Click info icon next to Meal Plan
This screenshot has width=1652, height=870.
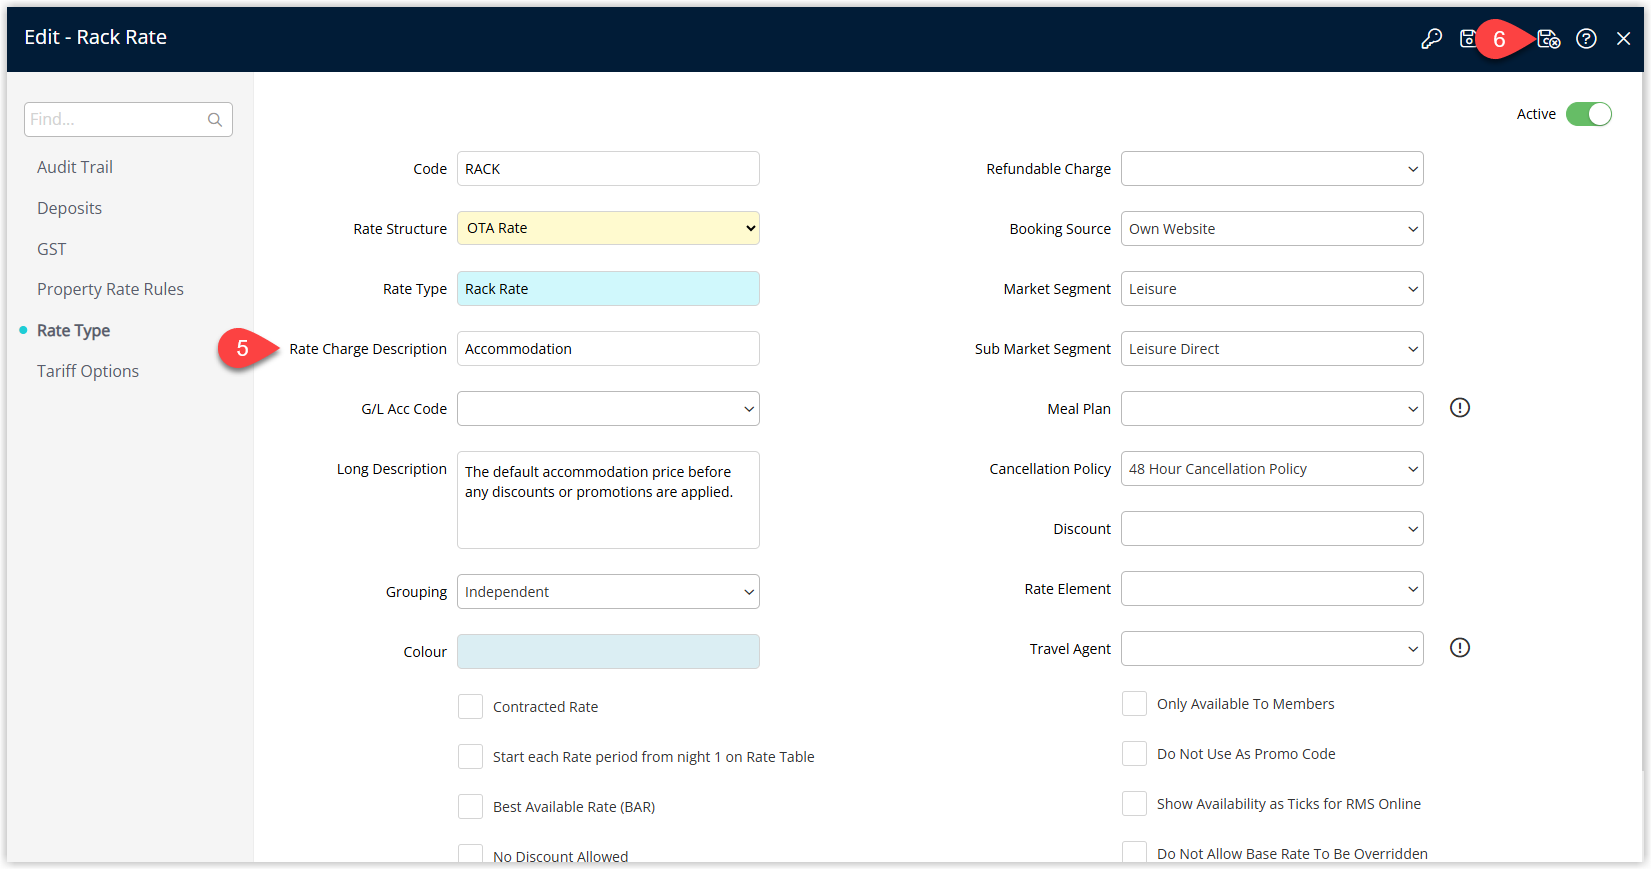[x=1460, y=408]
